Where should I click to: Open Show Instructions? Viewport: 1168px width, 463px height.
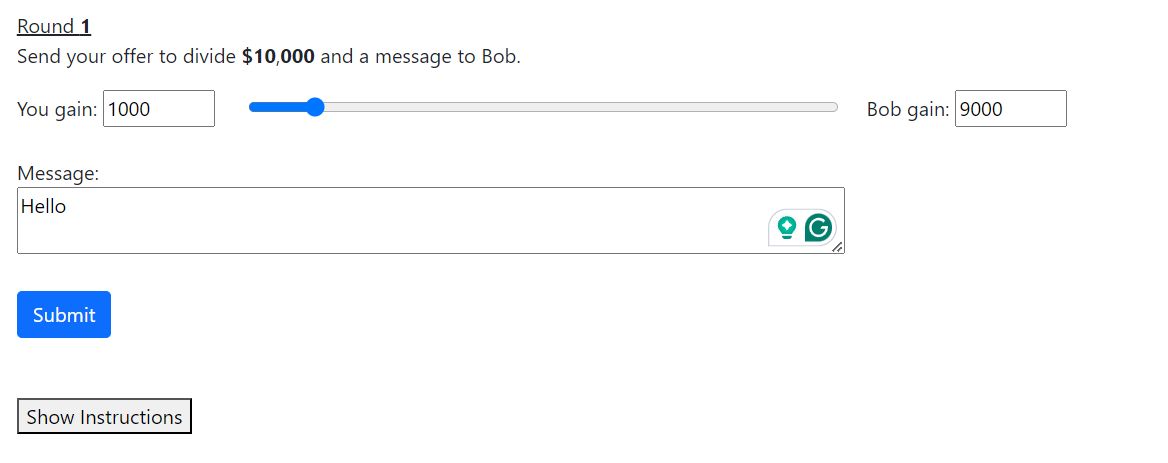(x=104, y=417)
